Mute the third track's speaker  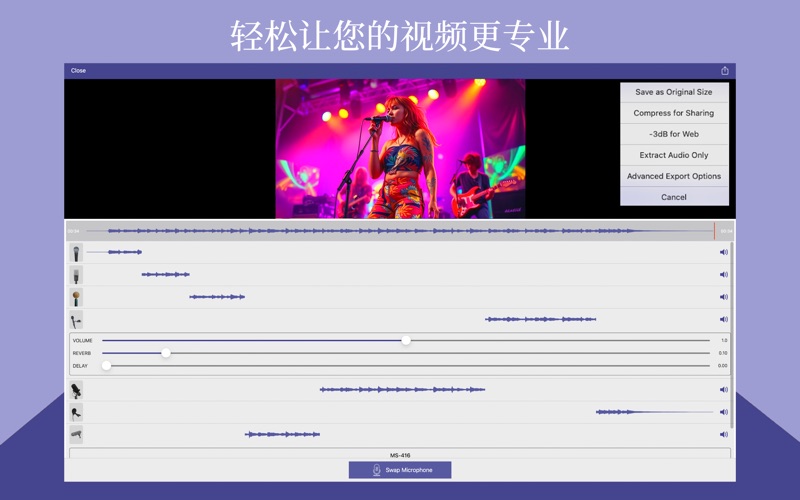pos(723,297)
